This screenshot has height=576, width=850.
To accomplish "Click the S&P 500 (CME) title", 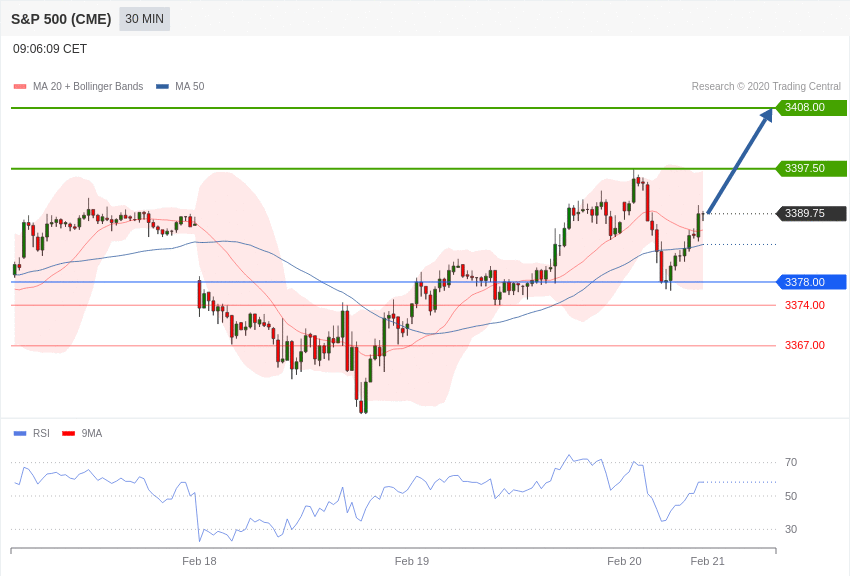I will 61,19.
